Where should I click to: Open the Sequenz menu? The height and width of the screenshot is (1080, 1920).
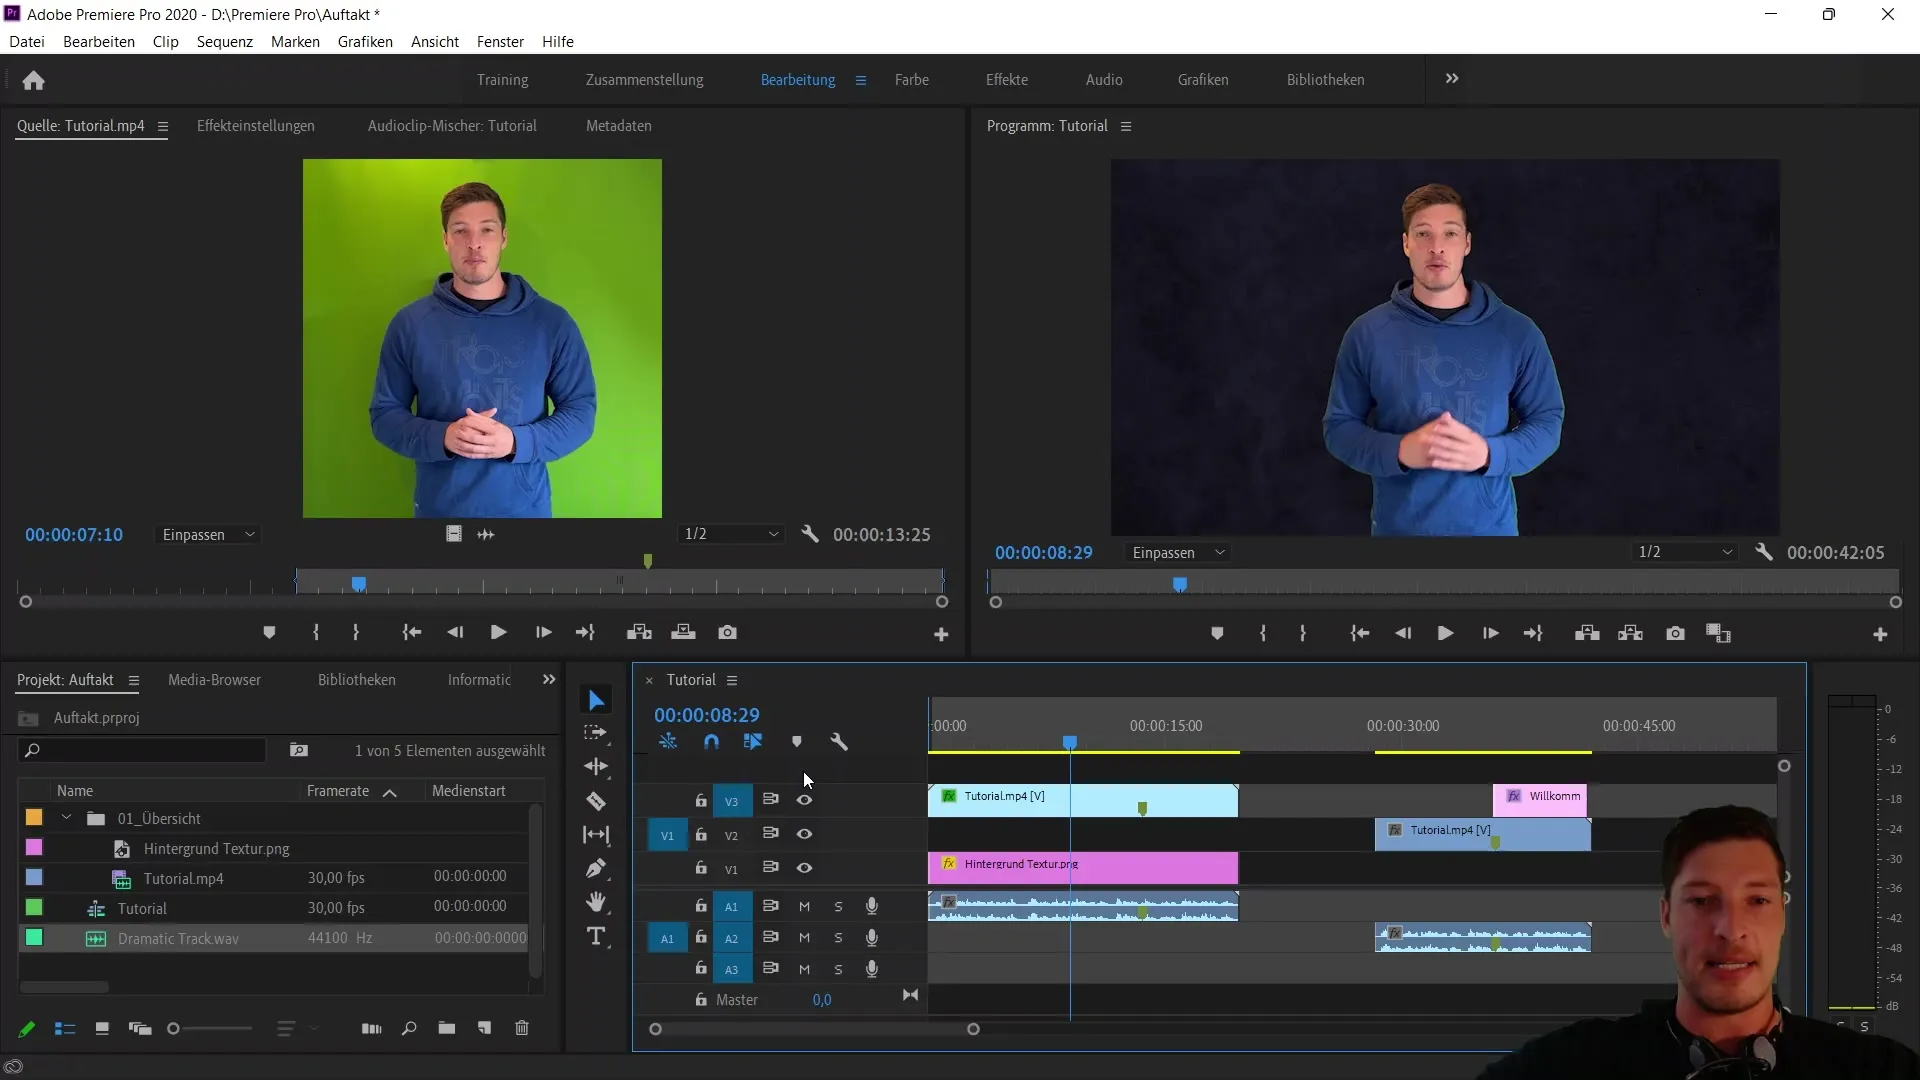pos(224,42)
